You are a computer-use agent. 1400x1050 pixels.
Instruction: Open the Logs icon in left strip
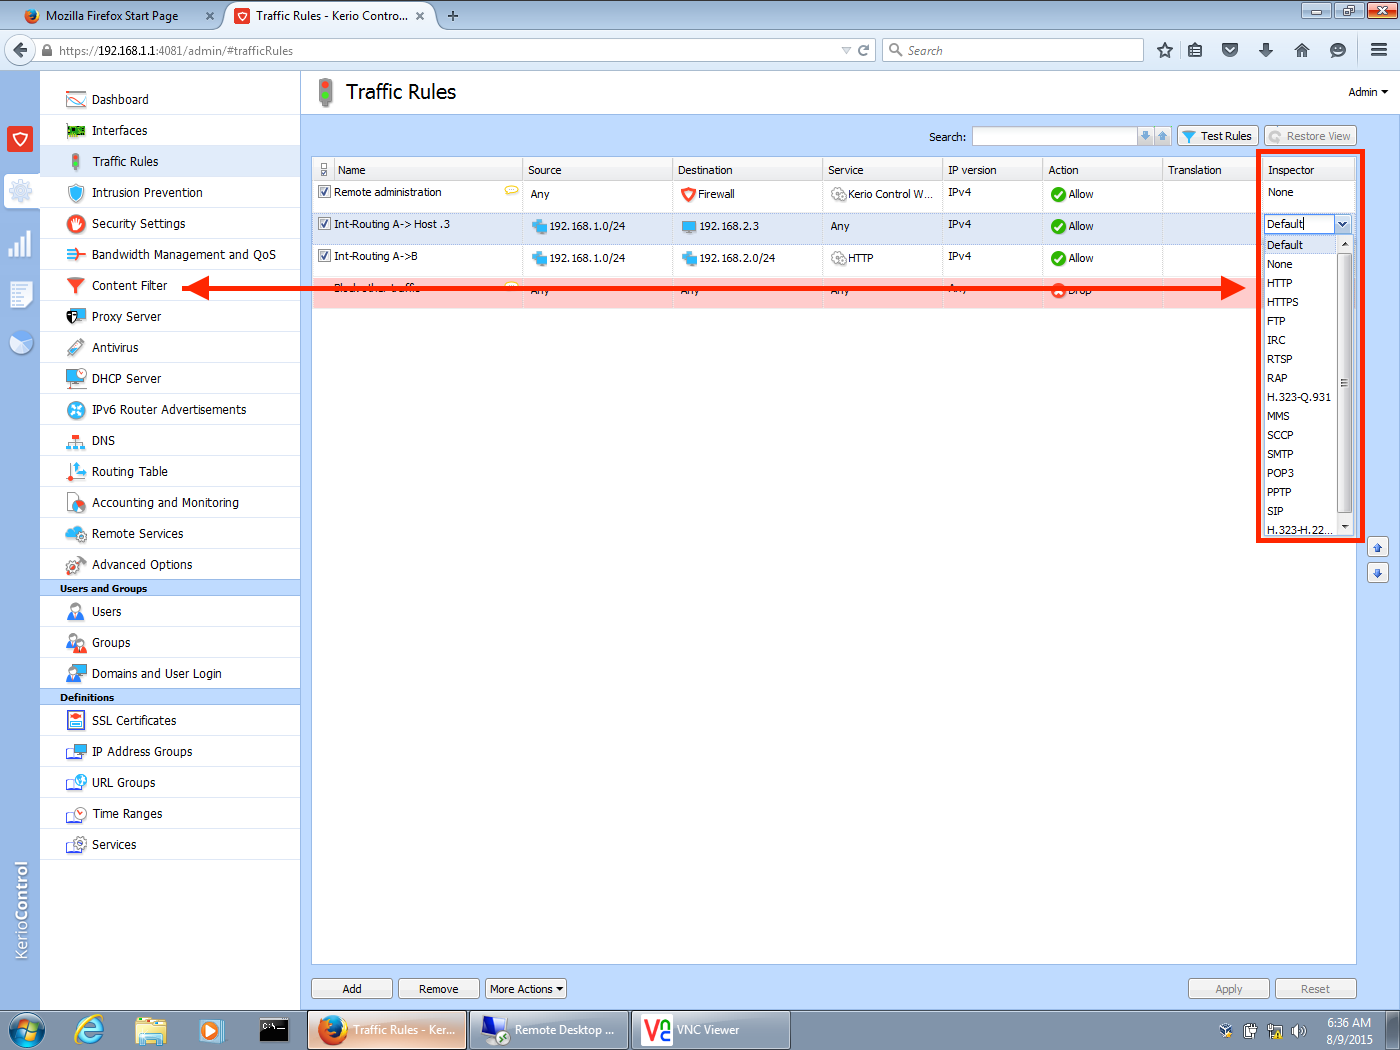pos(20,294)
